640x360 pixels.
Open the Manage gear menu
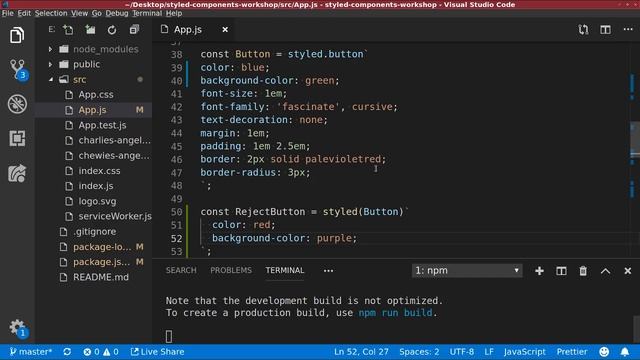[17, 327]
